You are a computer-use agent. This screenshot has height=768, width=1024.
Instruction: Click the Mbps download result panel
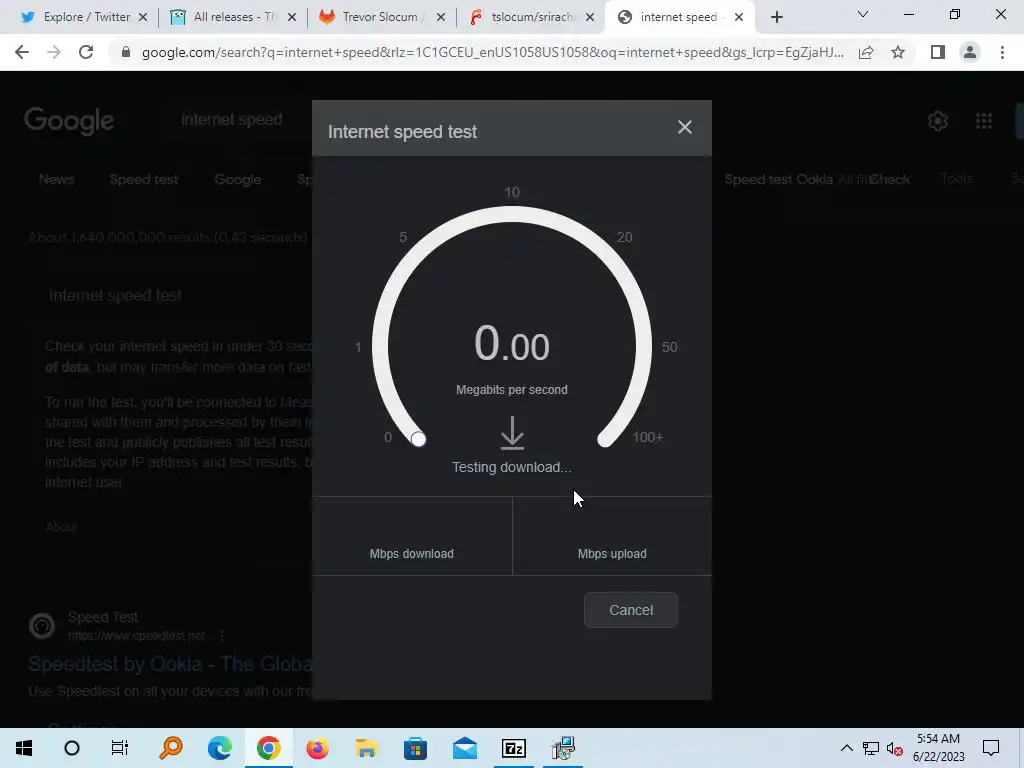[x=412, y=536]
